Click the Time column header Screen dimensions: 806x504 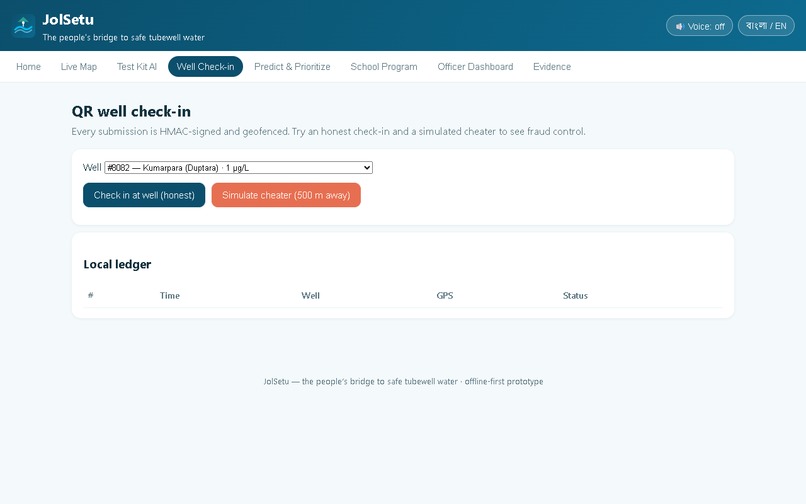point(170,295)
